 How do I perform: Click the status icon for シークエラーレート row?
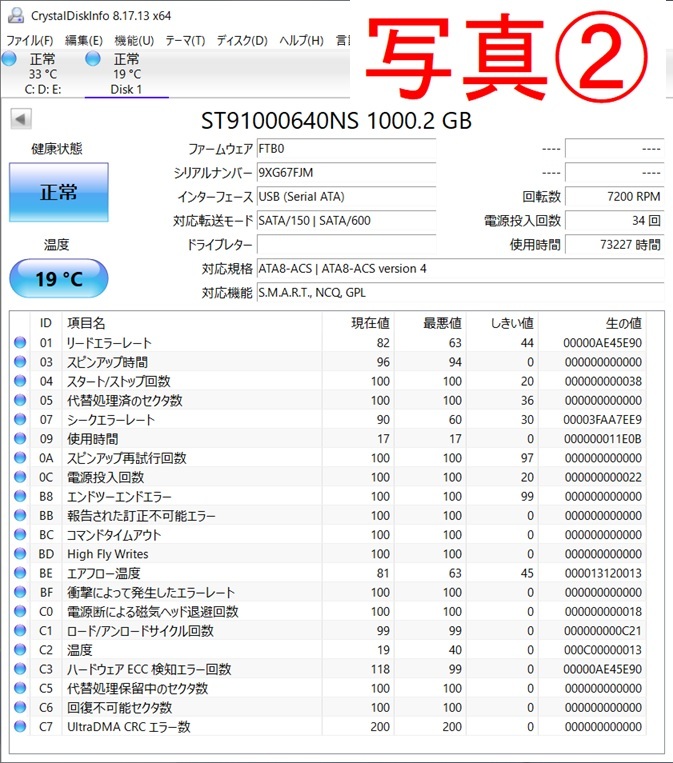pyautogui.click(x=20, y=419)
